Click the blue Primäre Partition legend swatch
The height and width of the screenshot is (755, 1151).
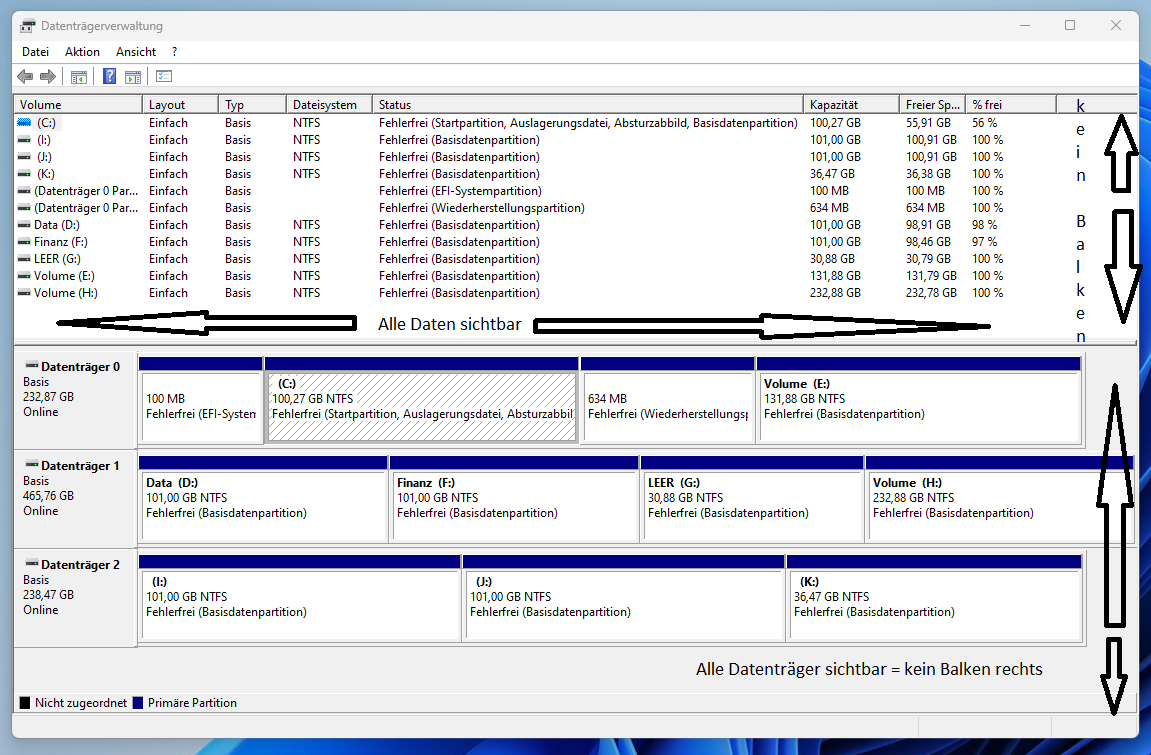coord(138,703)
